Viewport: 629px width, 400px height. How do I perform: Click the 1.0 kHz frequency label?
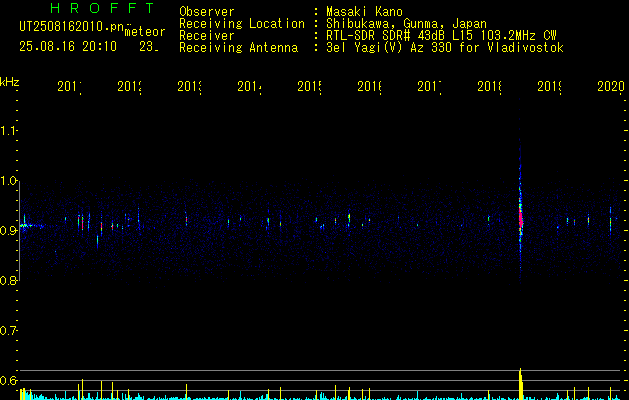[x=8, y=181]
